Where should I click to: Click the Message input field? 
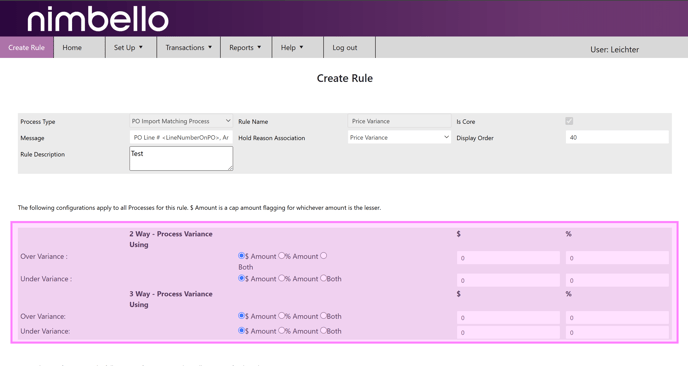point(181,137)
